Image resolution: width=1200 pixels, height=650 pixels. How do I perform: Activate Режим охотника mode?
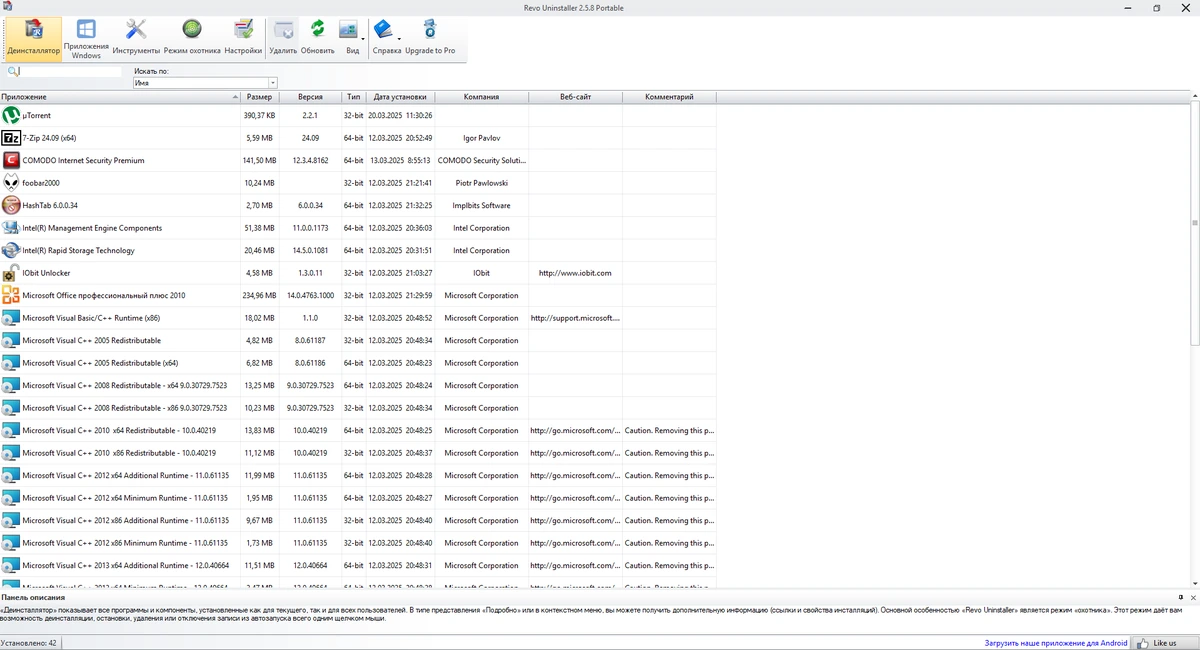coord(192,39)
